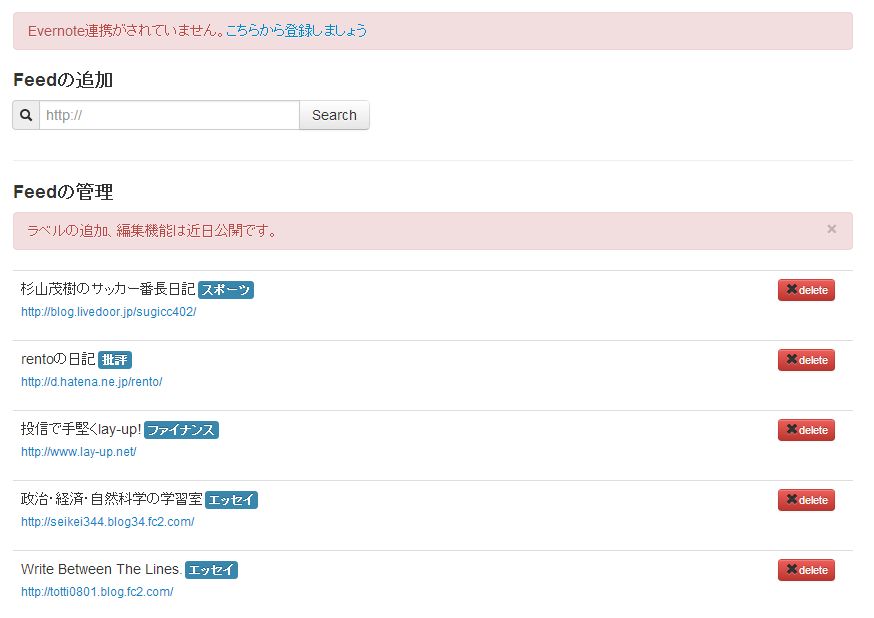This screenshot has height=618, width=874.
Task: Open http://seikei344.blog34.fc2.com/ link
Action: 108,522
